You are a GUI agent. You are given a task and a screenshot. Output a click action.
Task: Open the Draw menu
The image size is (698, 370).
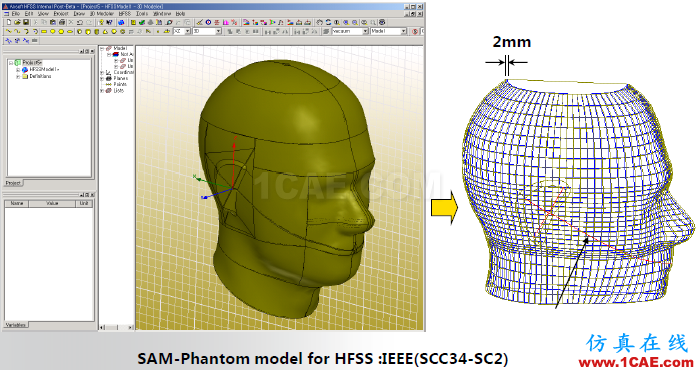coord(79,14)
